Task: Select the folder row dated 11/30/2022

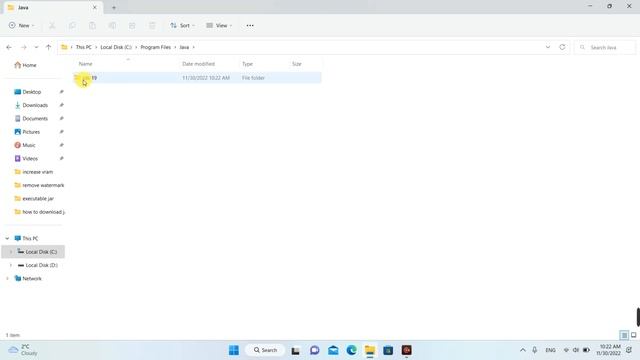Action: click(x=198, y=78)
